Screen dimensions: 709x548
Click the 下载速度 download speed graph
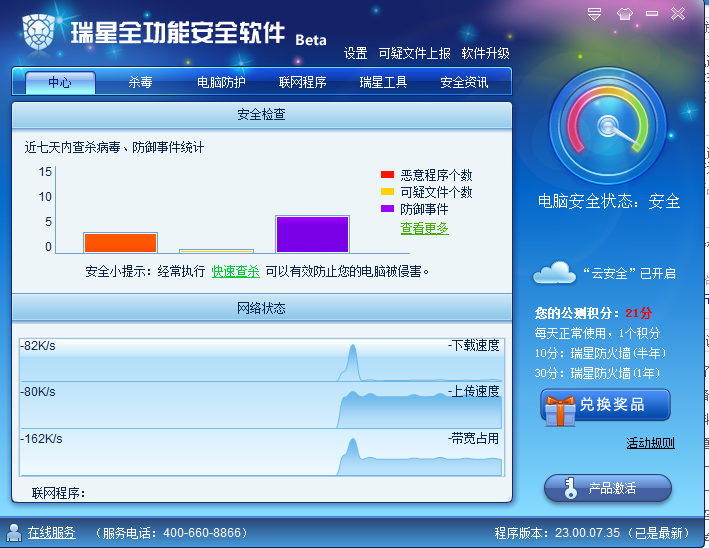click(261, 360)
